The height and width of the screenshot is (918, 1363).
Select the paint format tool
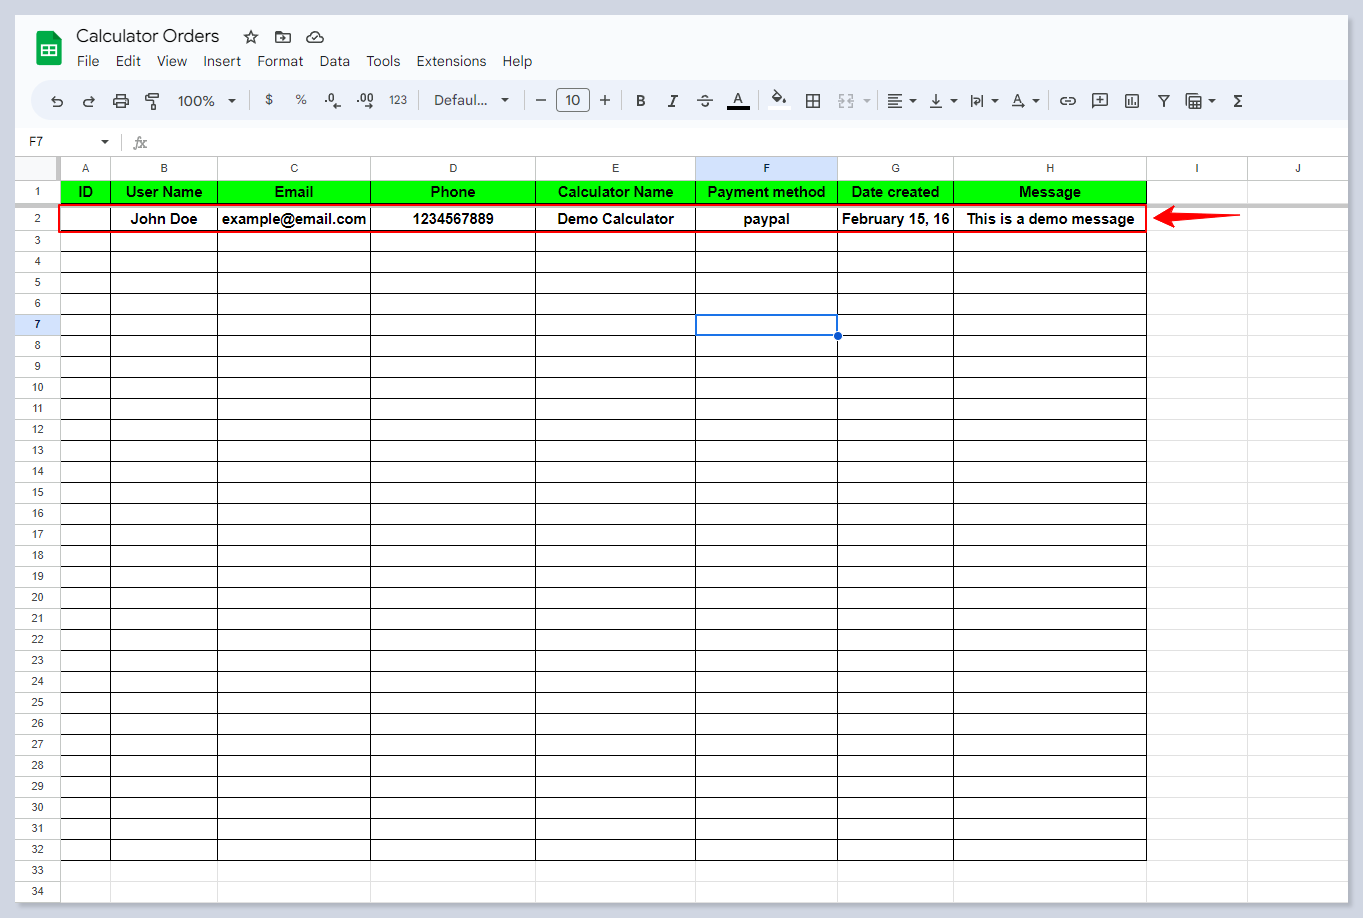coord(152,101)
